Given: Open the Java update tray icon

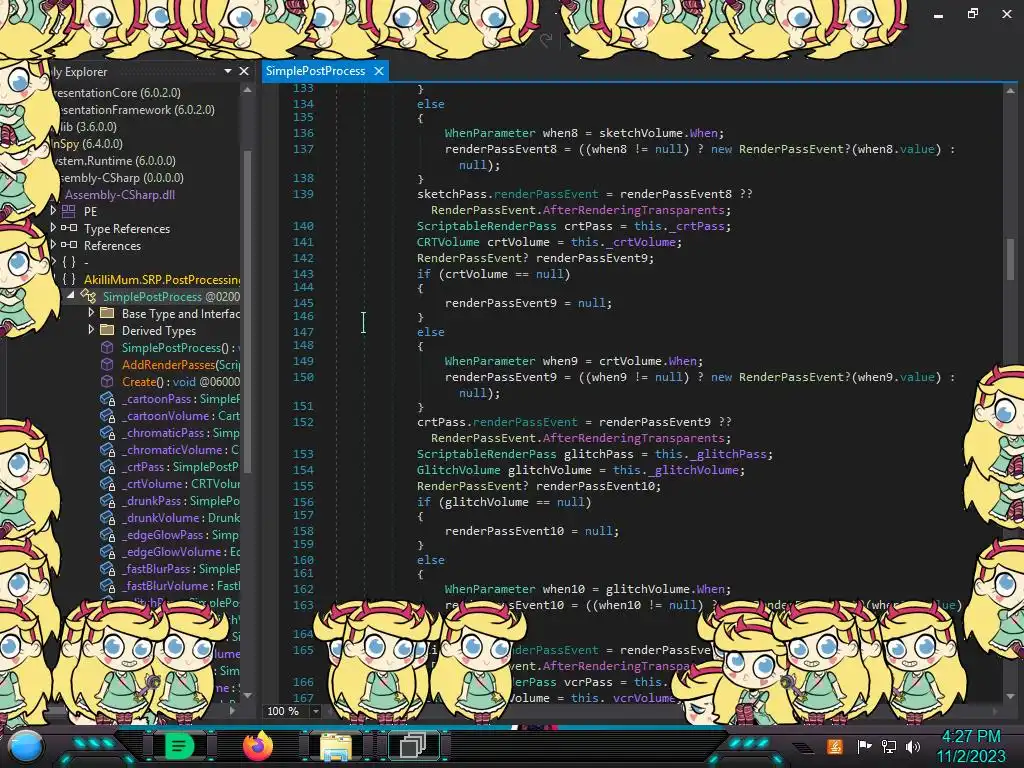Looking at the screenshot, I should 835,746.
